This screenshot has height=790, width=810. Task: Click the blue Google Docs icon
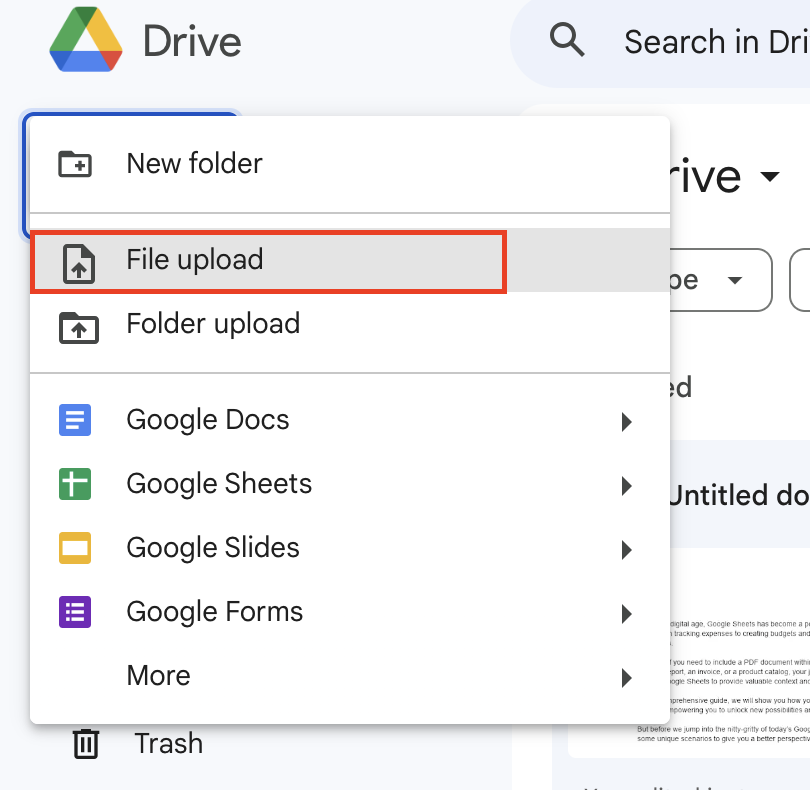point(75,420)
